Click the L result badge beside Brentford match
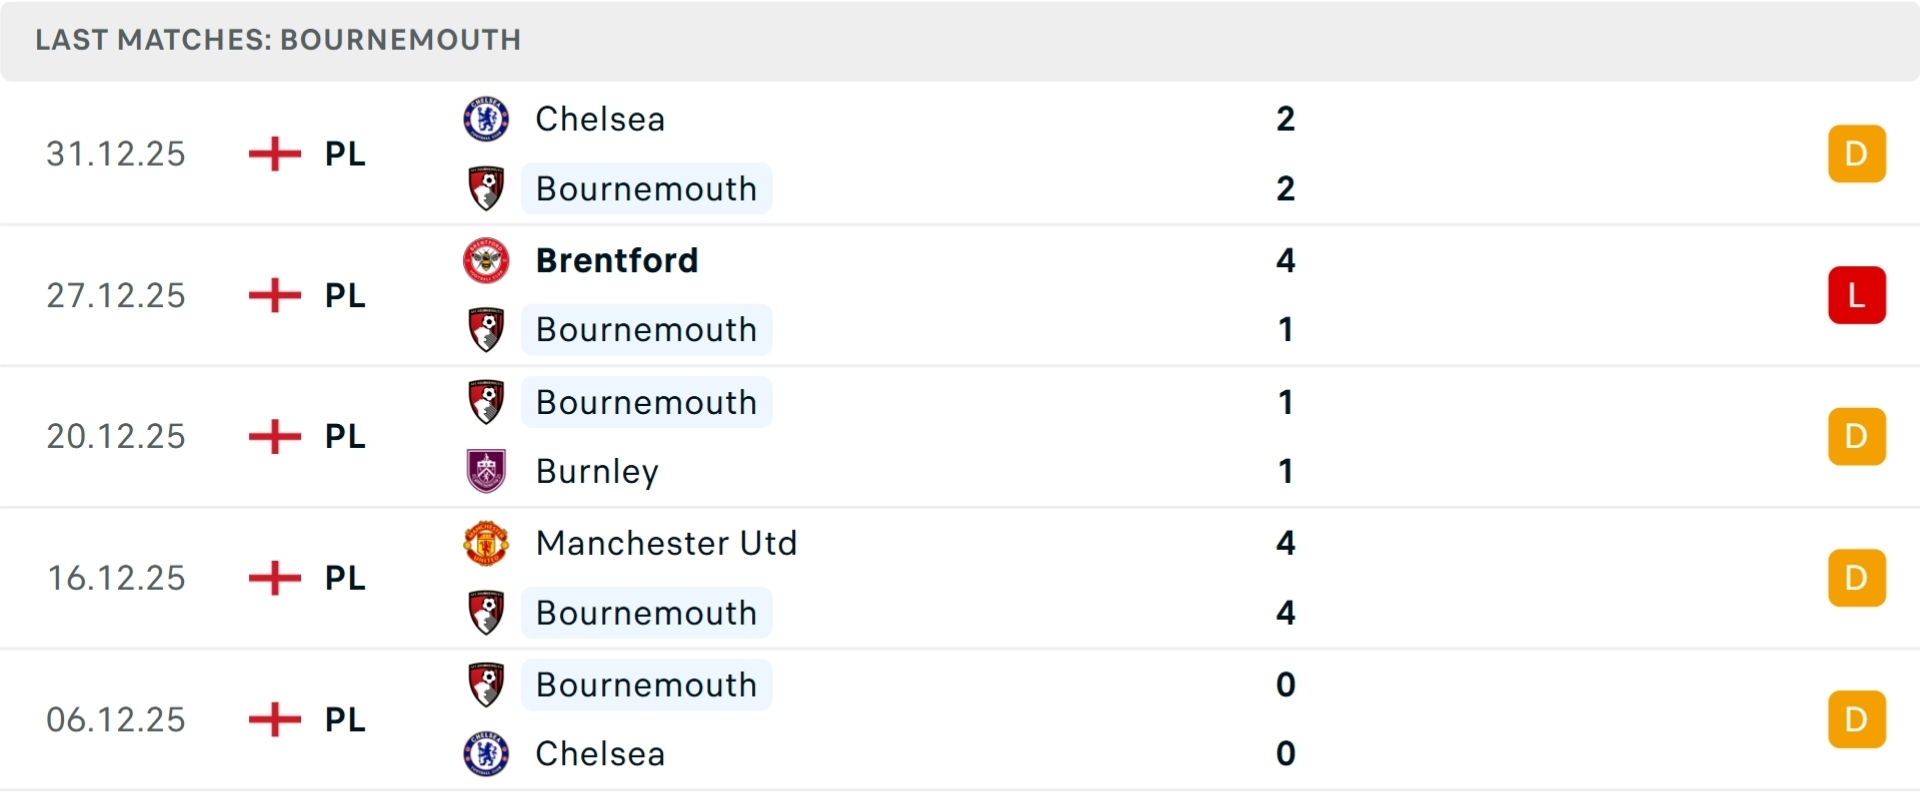Image resolution: width=1920 pixels, height=792 pixels. pyautogui.click(x=1856, y=294)
